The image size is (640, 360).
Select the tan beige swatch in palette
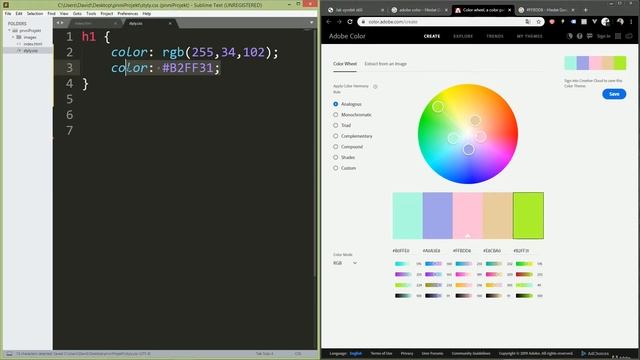tap(498, 216)
